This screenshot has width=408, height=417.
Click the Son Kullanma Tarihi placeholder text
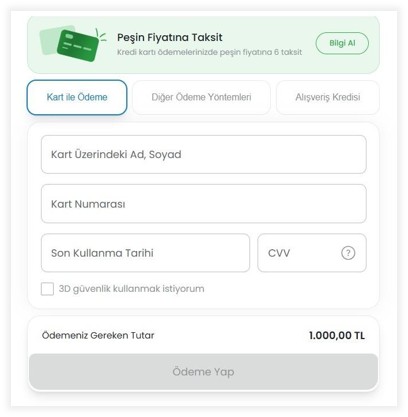pos(102,253)
